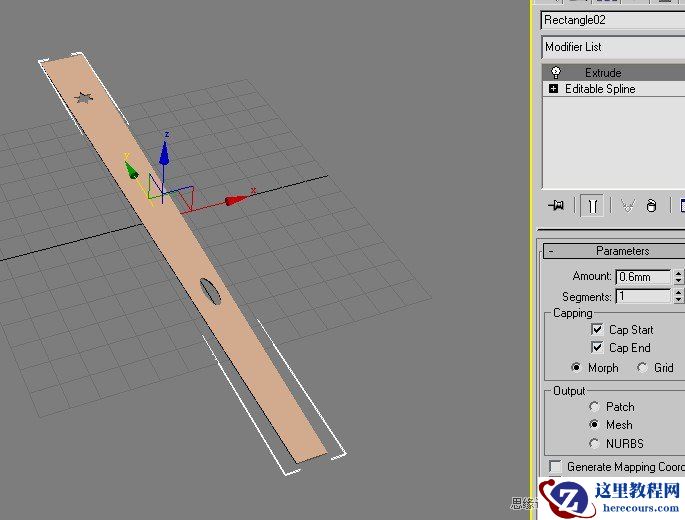This screenshot has width=685, height=520.
Task: Enable Generate Mapping Coords checkbox
Action: 556,466
